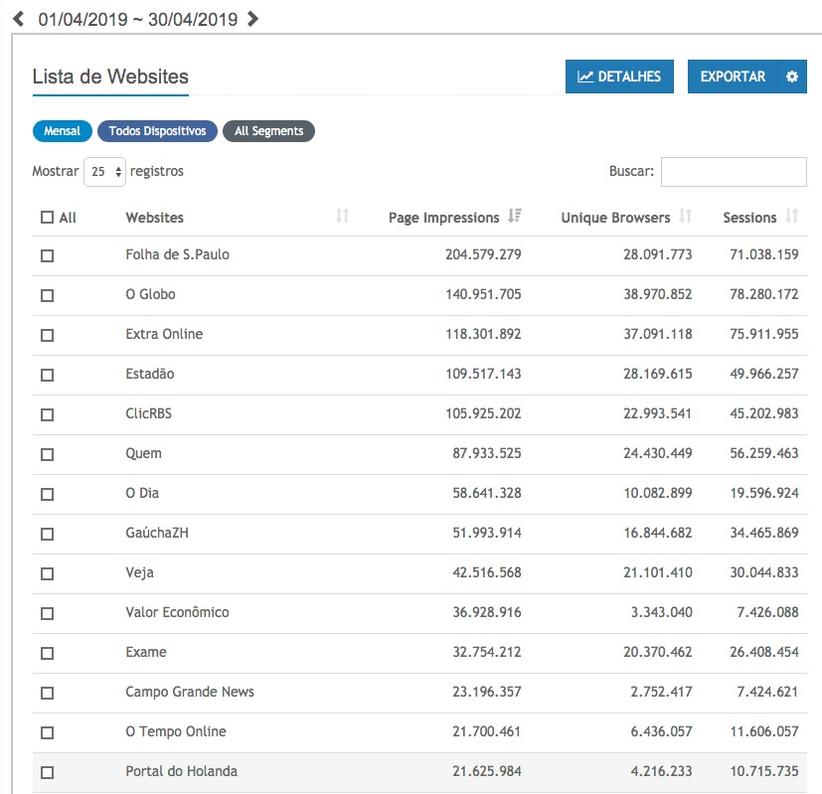The width and height of the screenshot is (822, 794).
Task: Sort by Websites column sort icon
Action: click(343, 217)
